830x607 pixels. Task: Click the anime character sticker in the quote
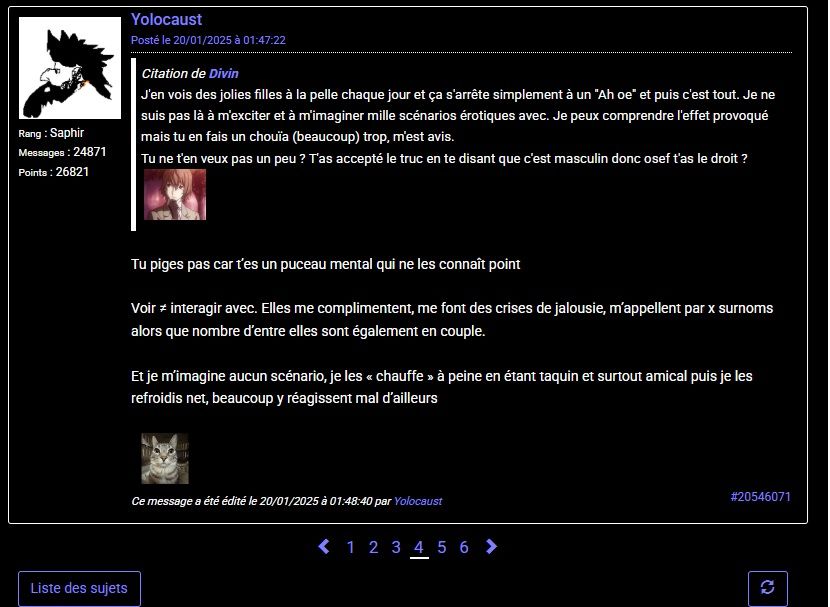(175, 194)
